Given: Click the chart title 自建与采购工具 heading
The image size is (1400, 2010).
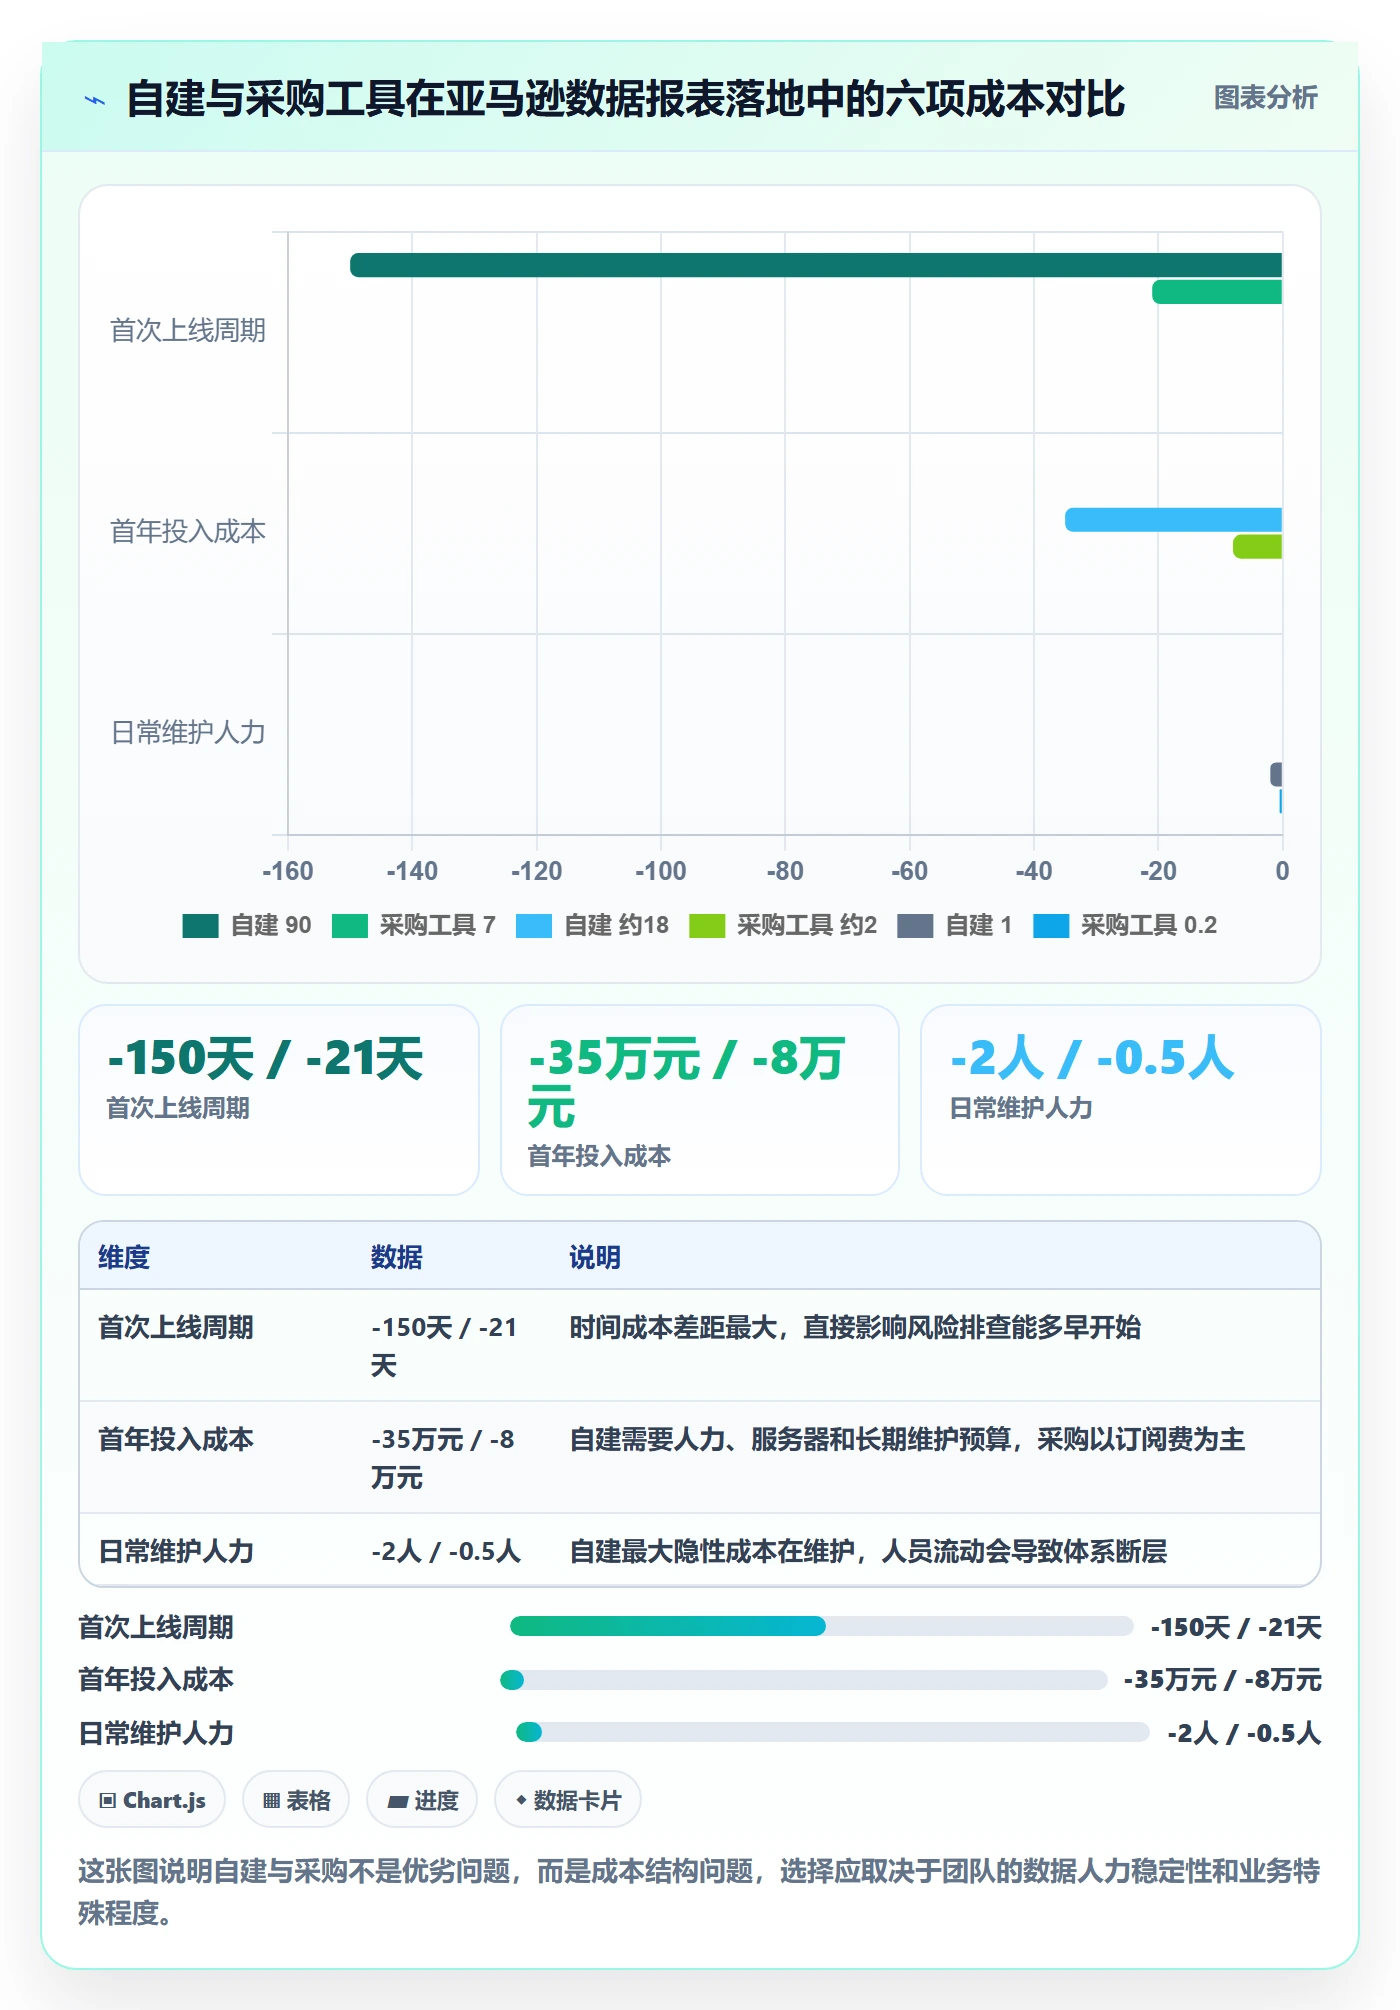Looking at the screenshot, I should pos(625,99).
